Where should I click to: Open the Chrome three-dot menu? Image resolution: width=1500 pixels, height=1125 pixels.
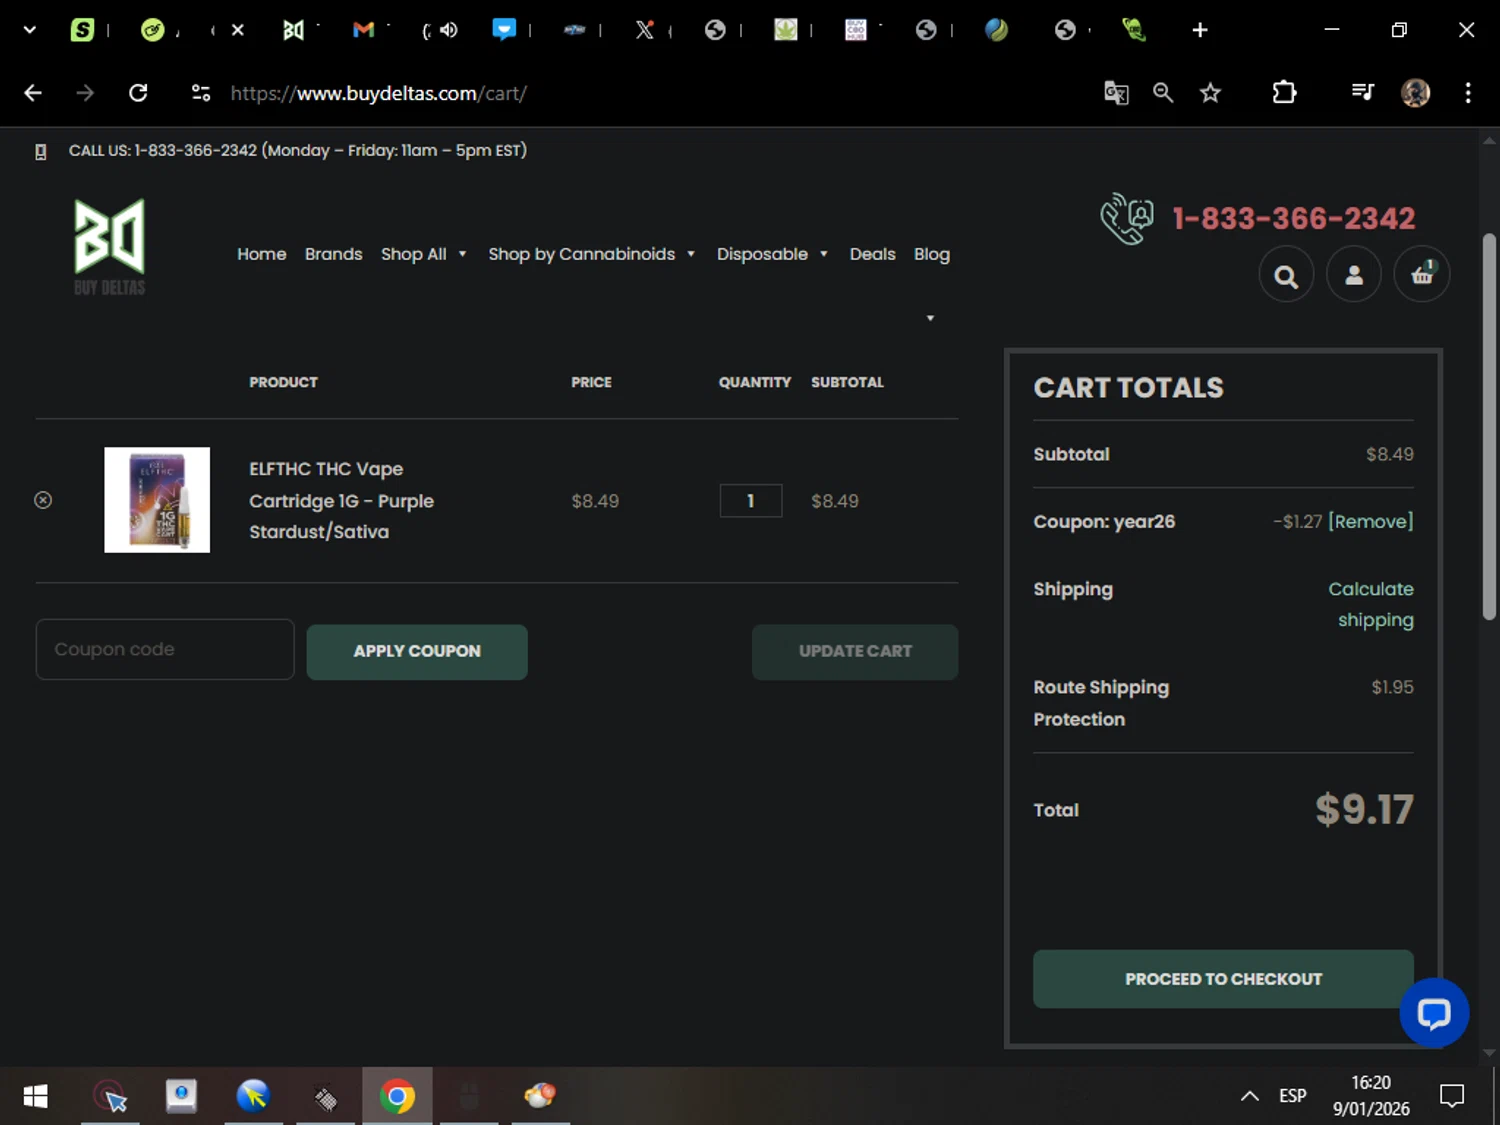pyautogui.click(x=1468, y=93)
